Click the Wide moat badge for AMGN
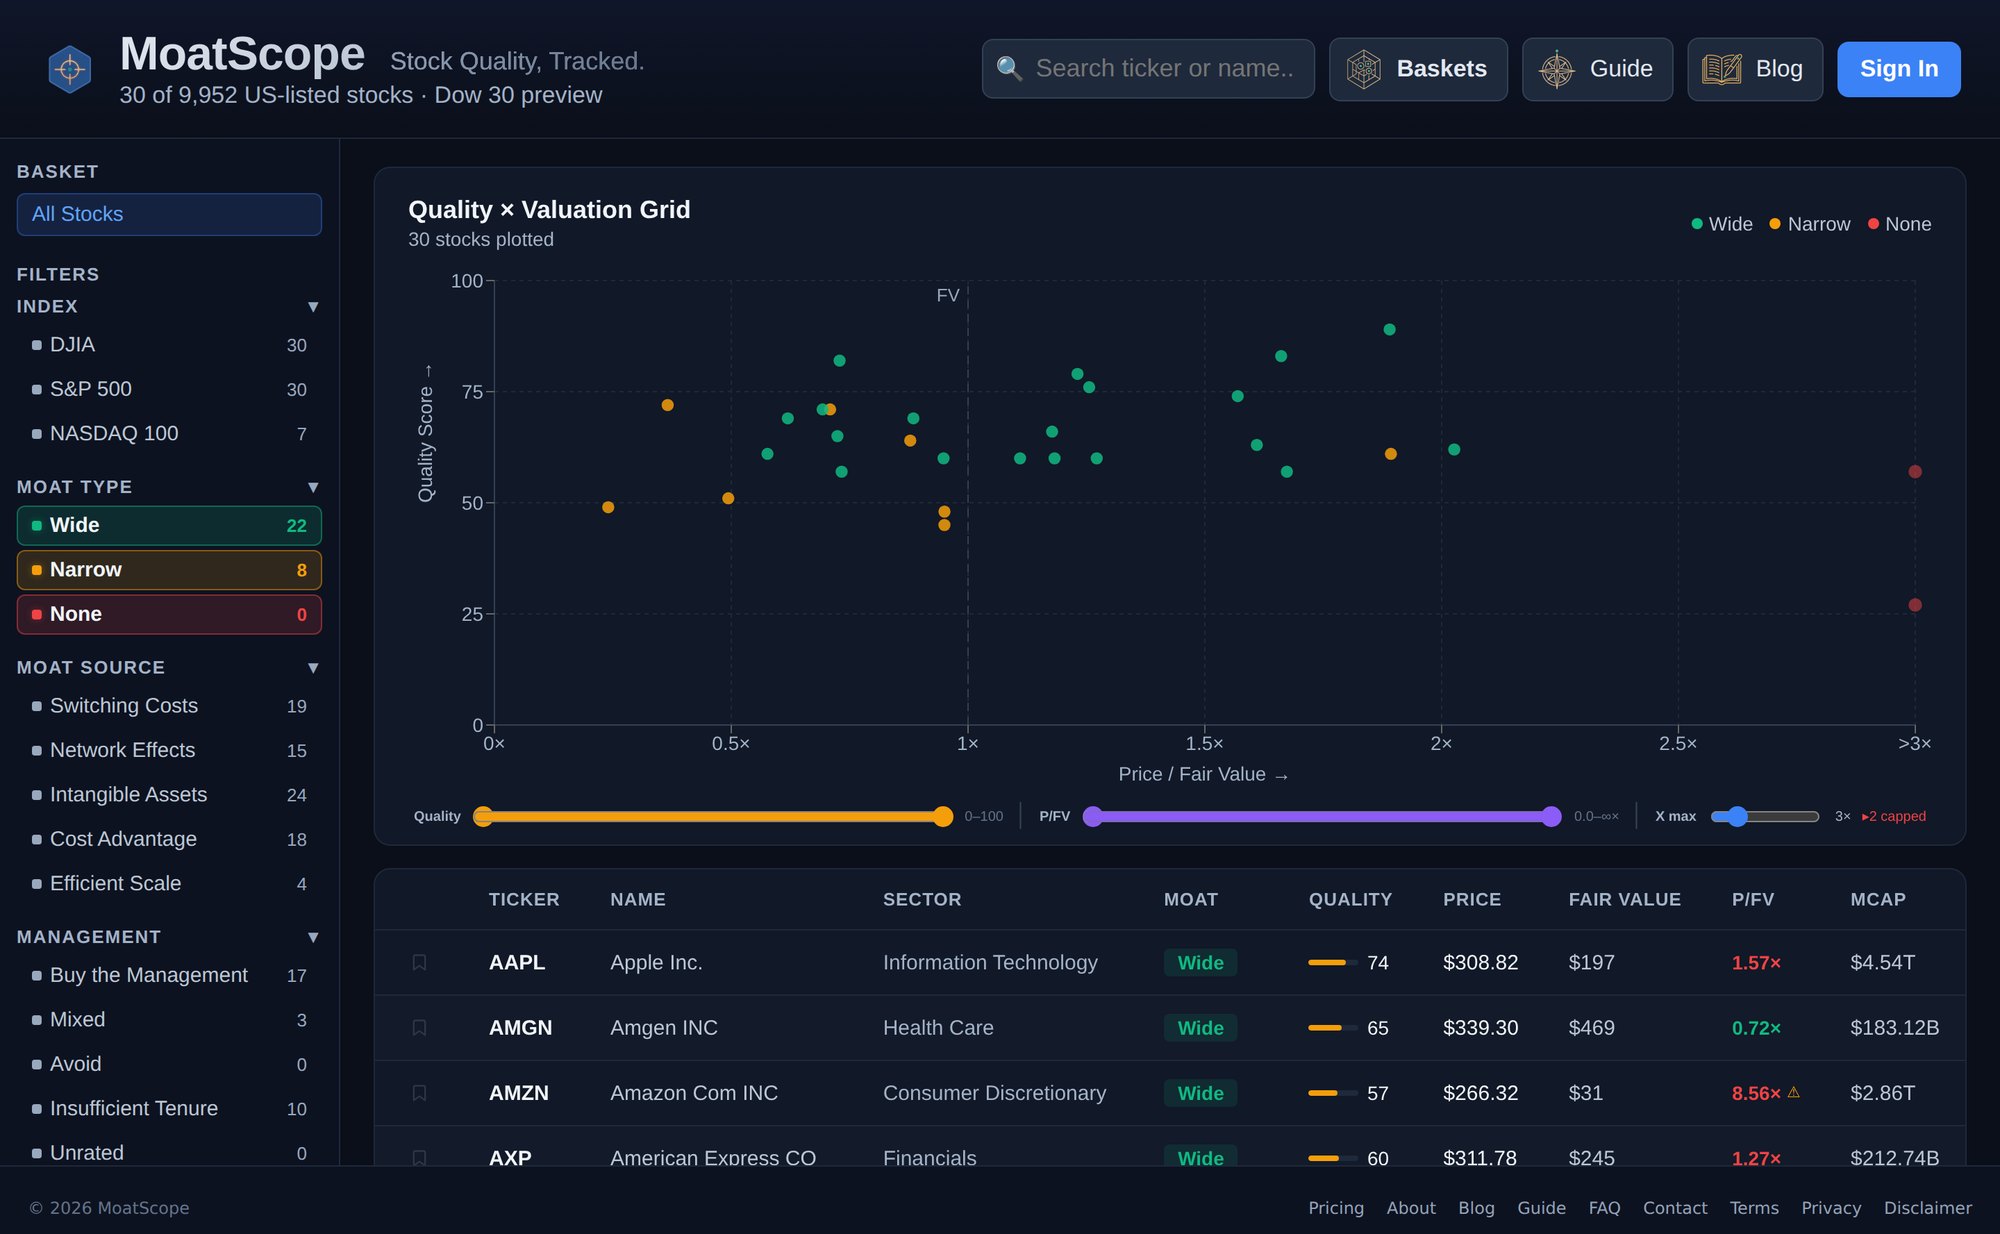 tap(1200, 1028)
